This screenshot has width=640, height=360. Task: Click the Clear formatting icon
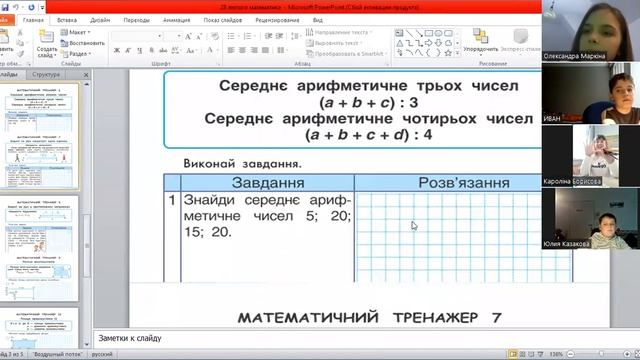(215, 37)
